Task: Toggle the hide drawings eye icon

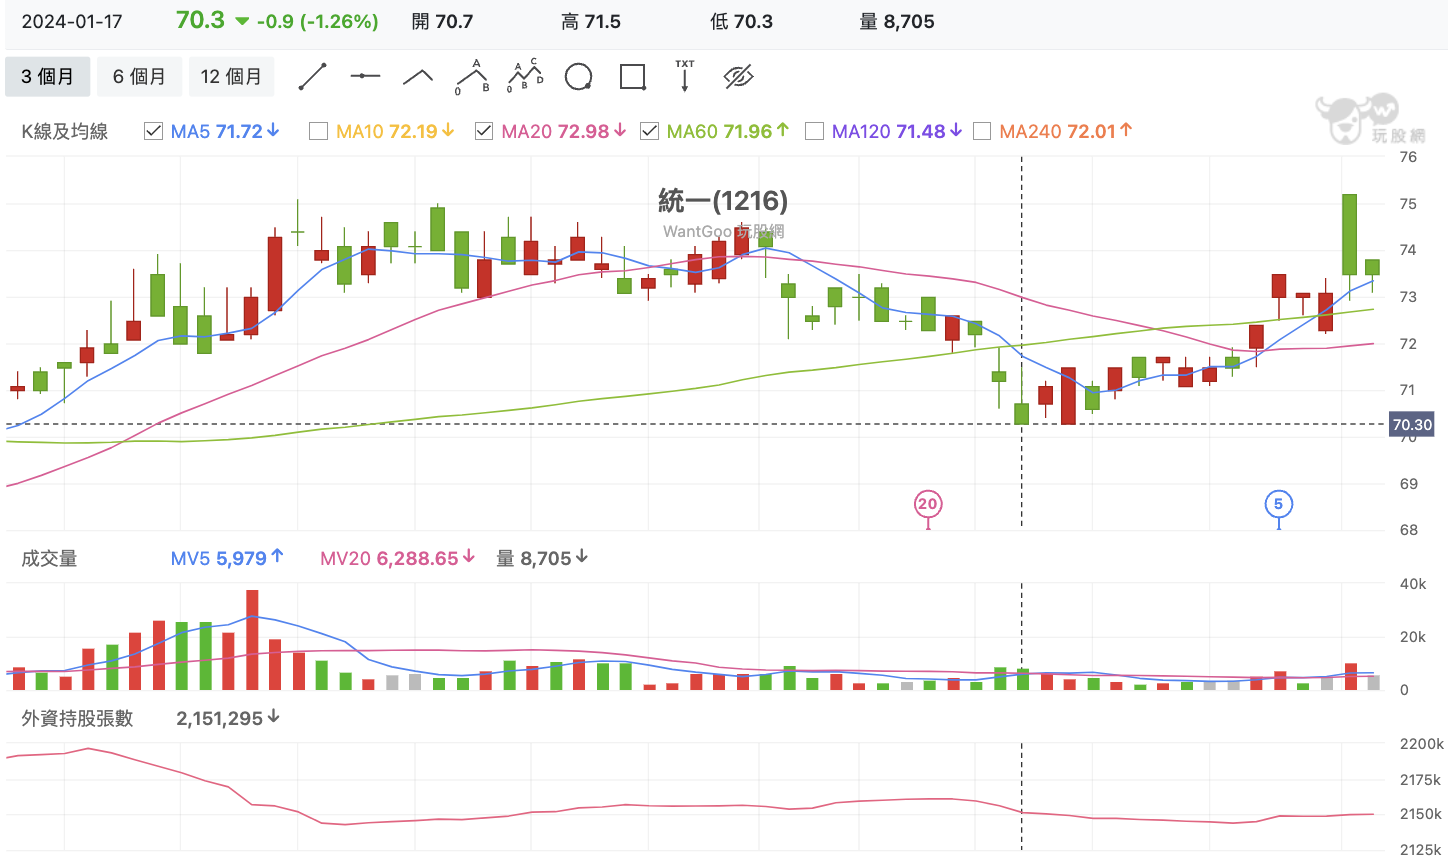Action: pyautogui.click(x=738, y=77)
